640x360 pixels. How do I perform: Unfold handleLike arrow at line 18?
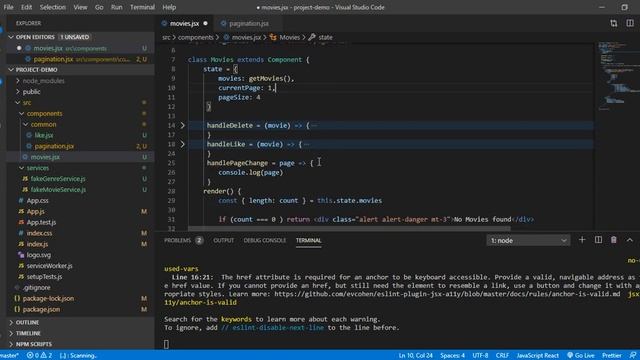point(182,144)
